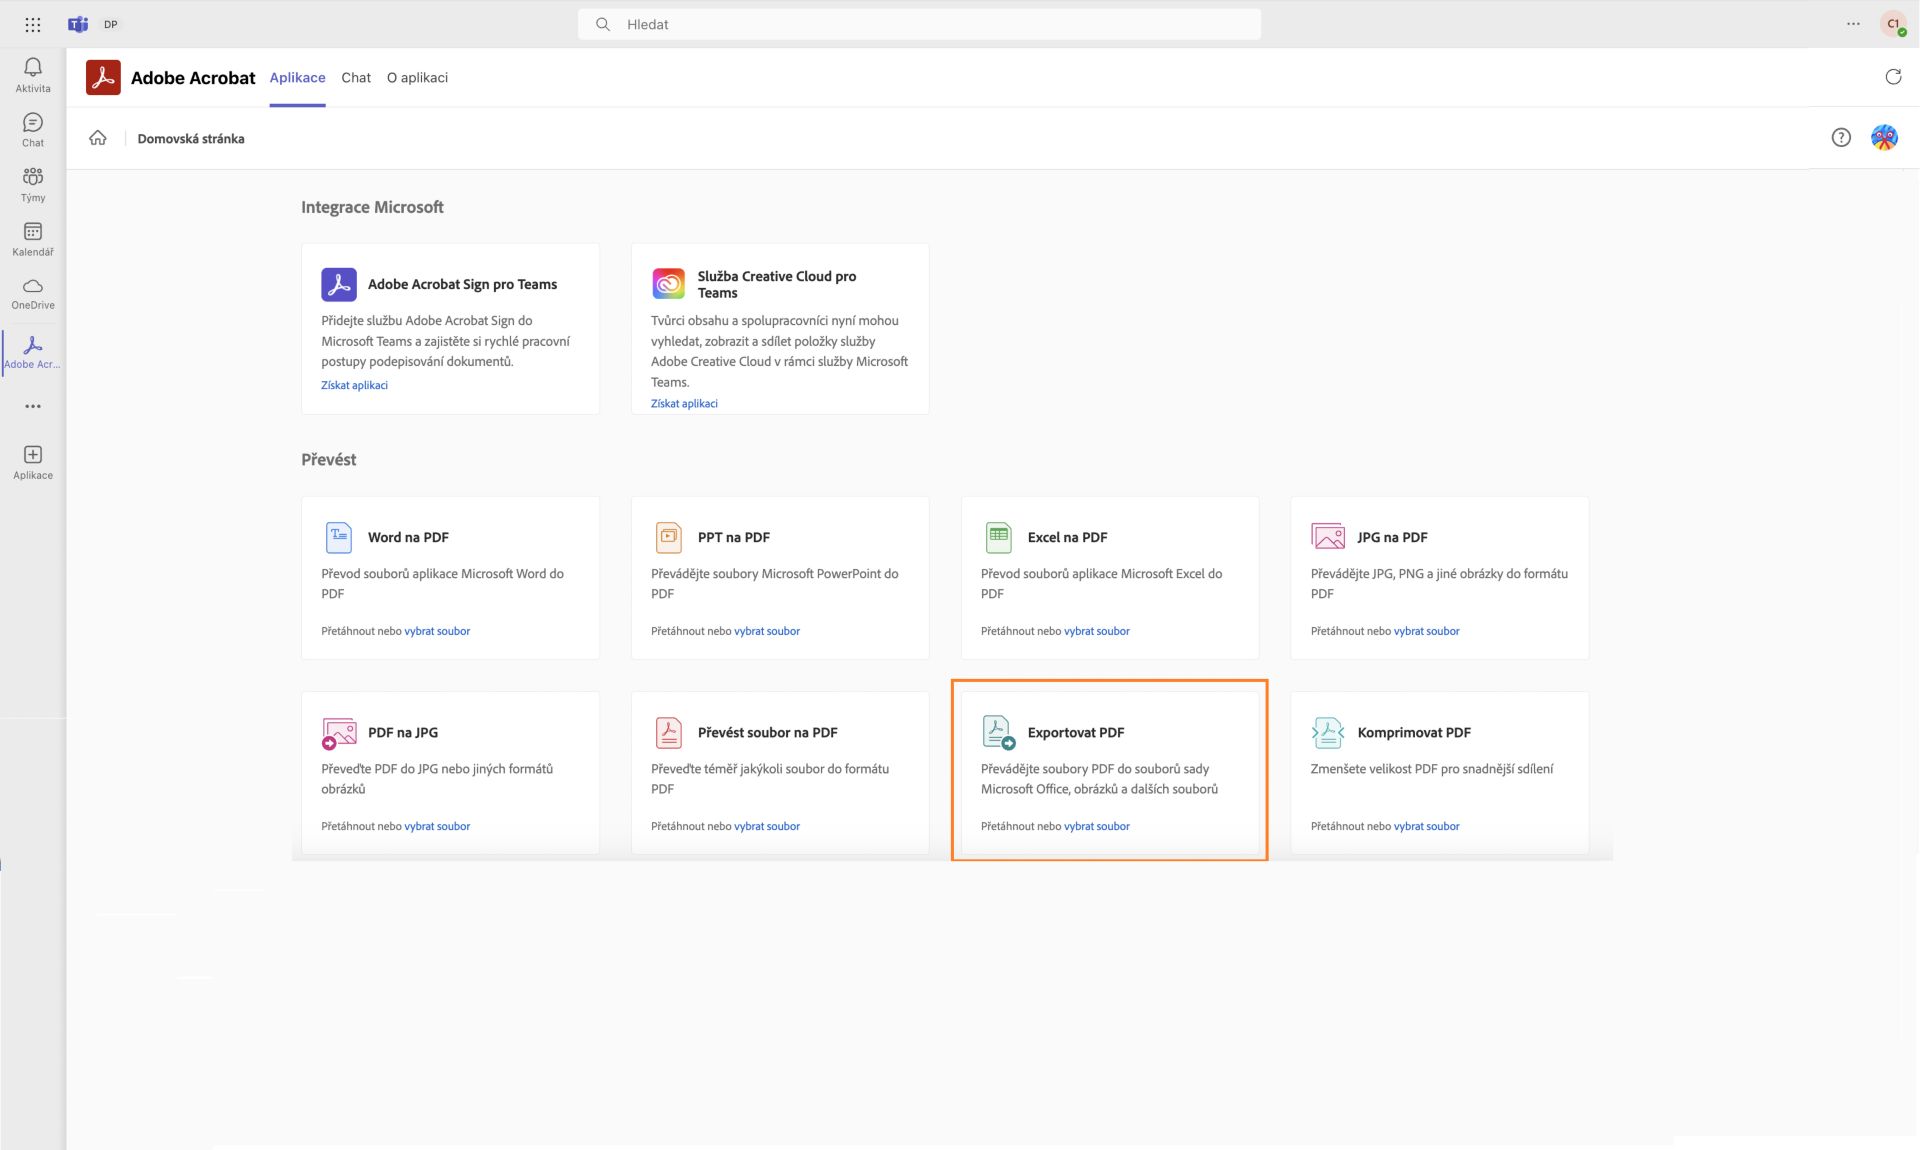Click vybrat soubor in Převést soubor na PDF
Image resolution: width=1920 pixels, height=1150 pixels.
[x=767, y=826]
